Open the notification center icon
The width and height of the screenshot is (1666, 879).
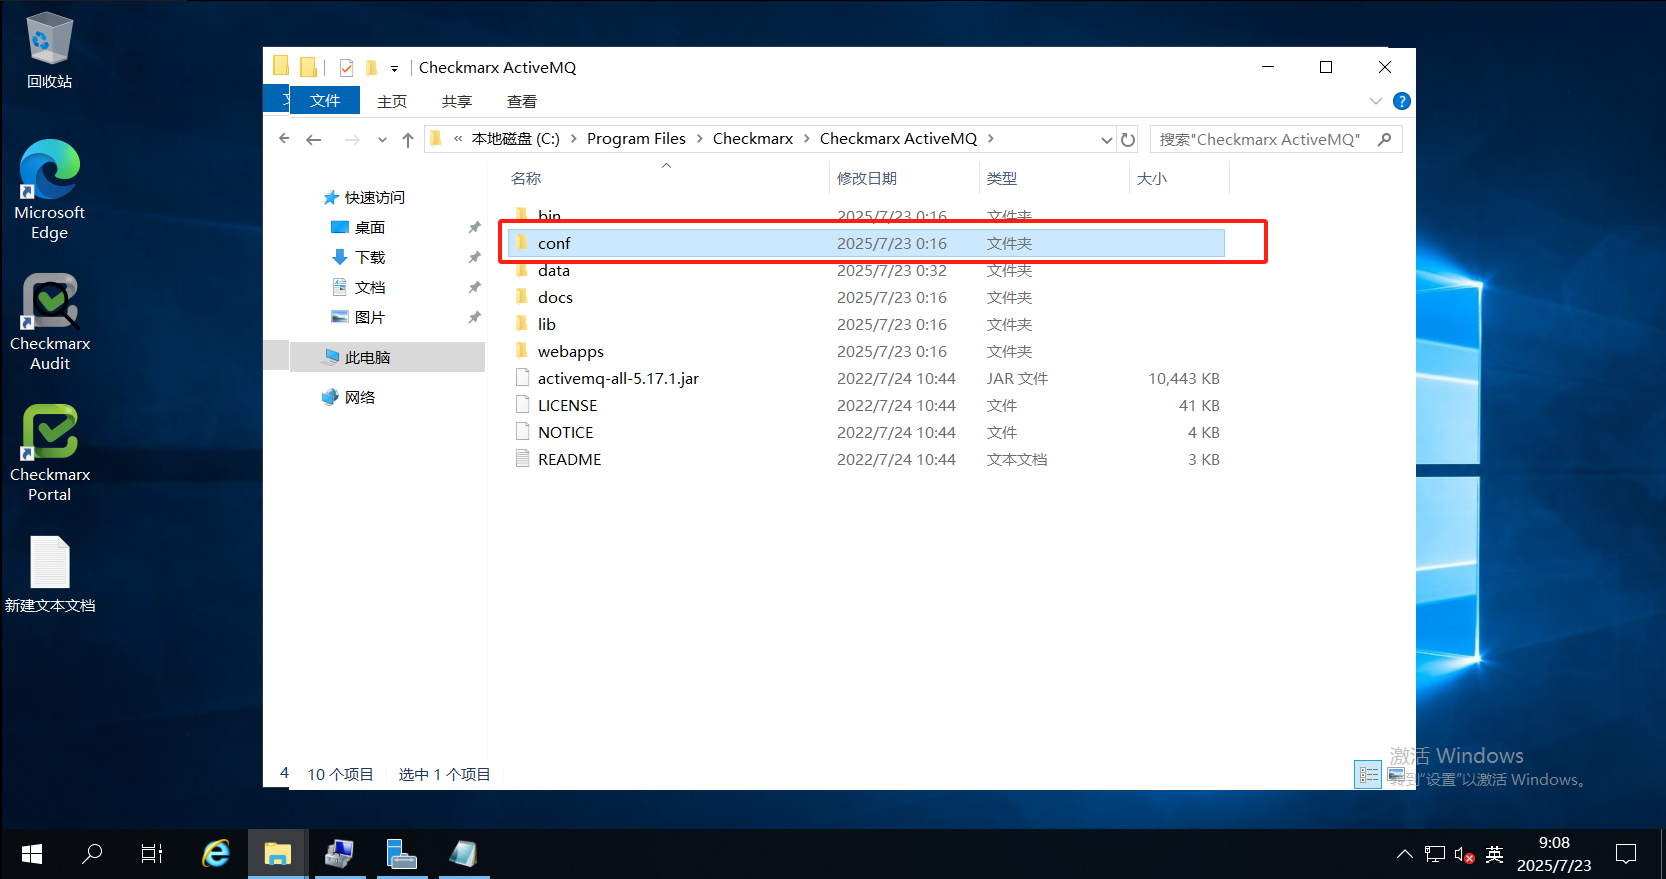coord(1627,854)
